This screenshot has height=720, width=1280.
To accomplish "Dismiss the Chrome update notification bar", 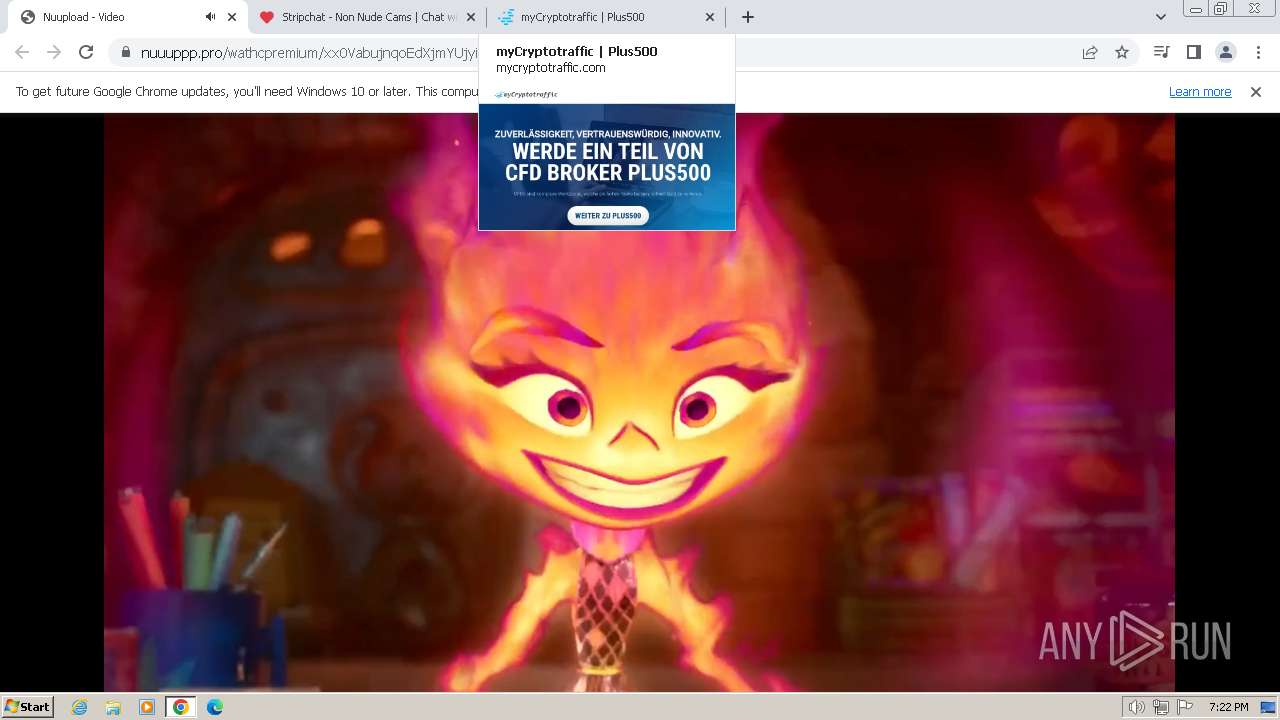I will [x=1256, y=92].
